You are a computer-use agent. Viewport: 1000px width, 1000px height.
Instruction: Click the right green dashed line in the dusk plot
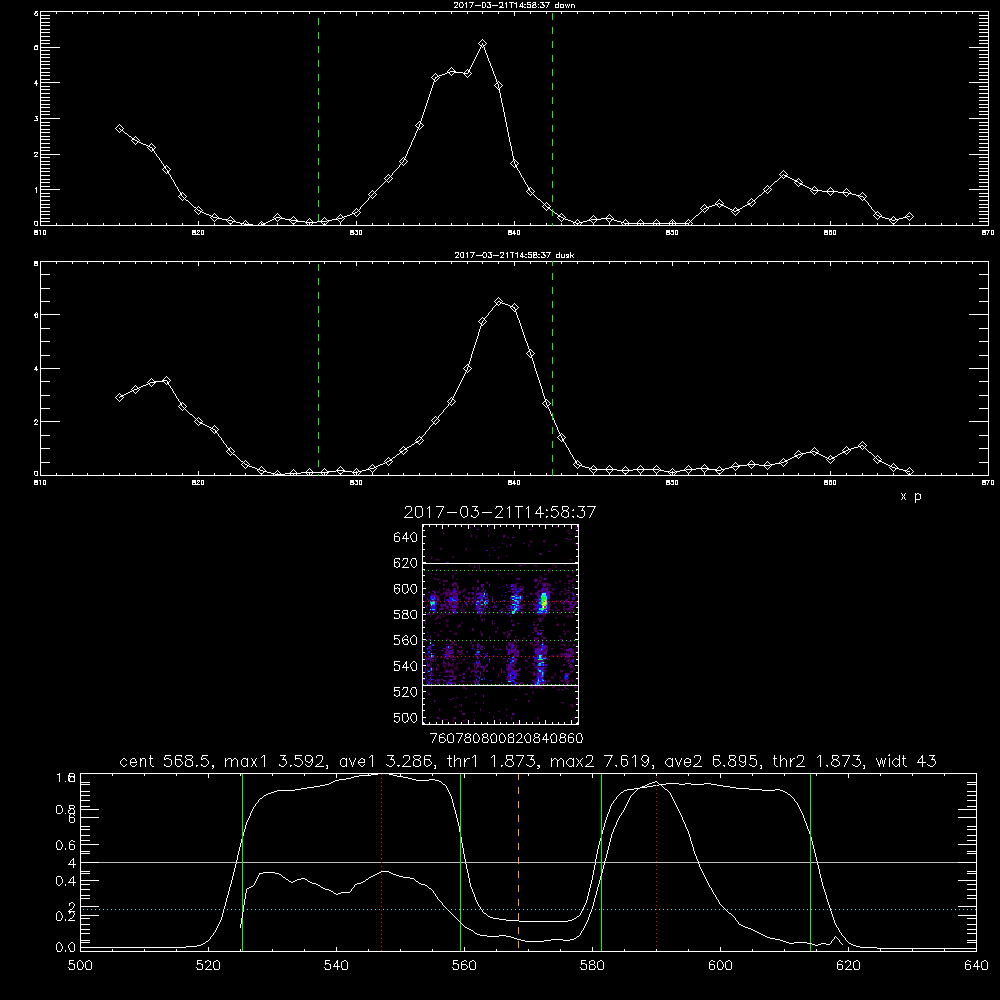[x=552, y=368]
